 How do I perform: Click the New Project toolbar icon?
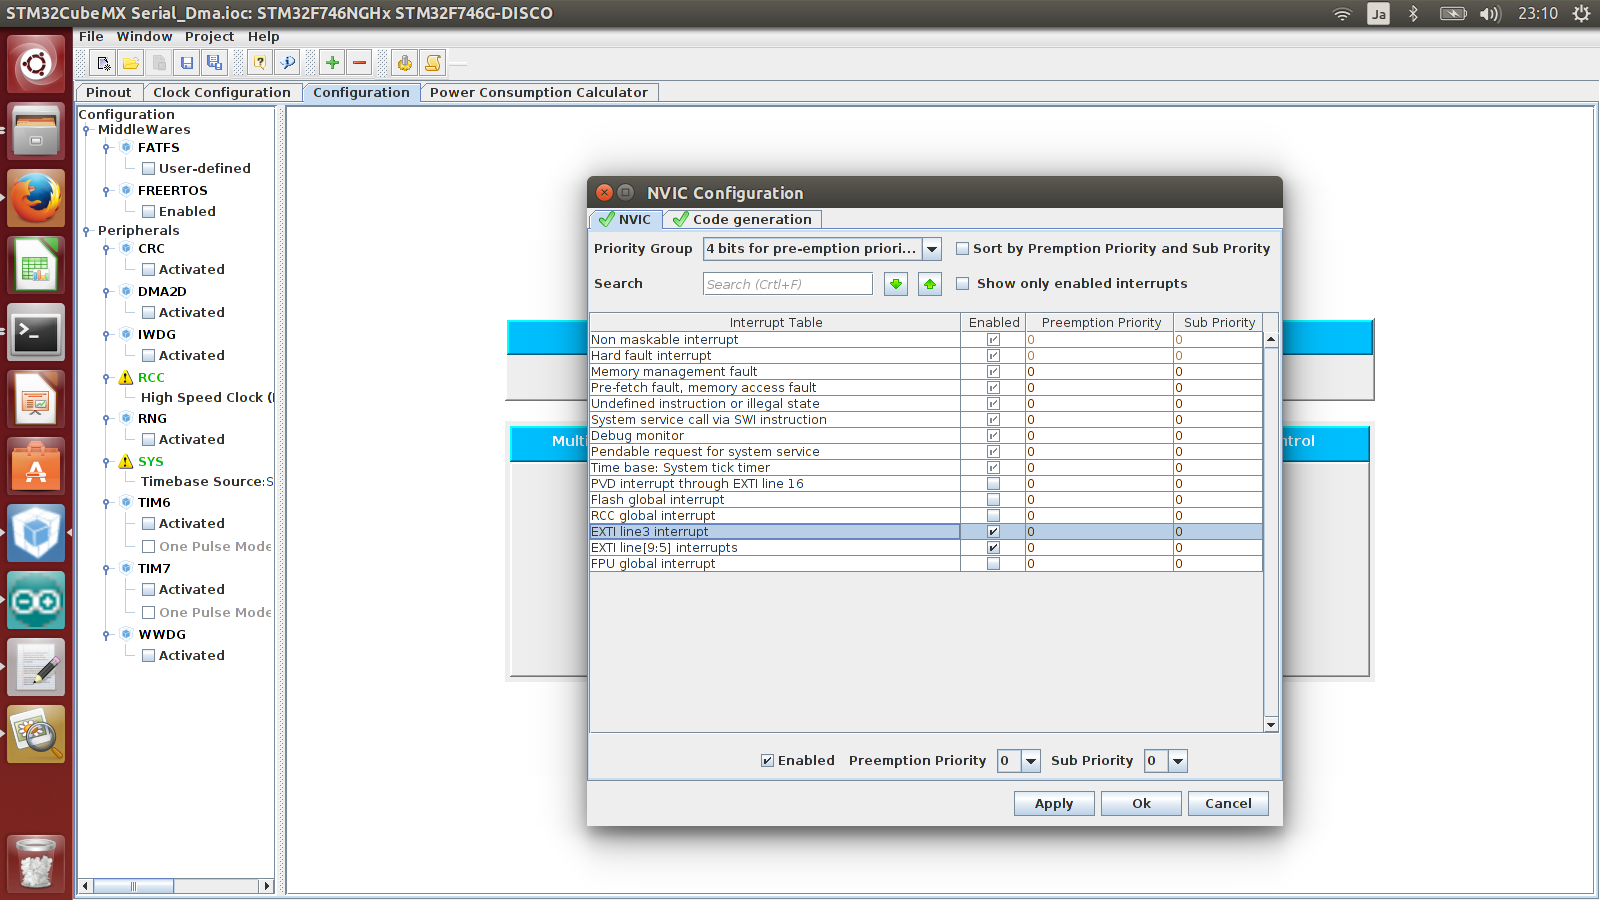pos(103,63)
